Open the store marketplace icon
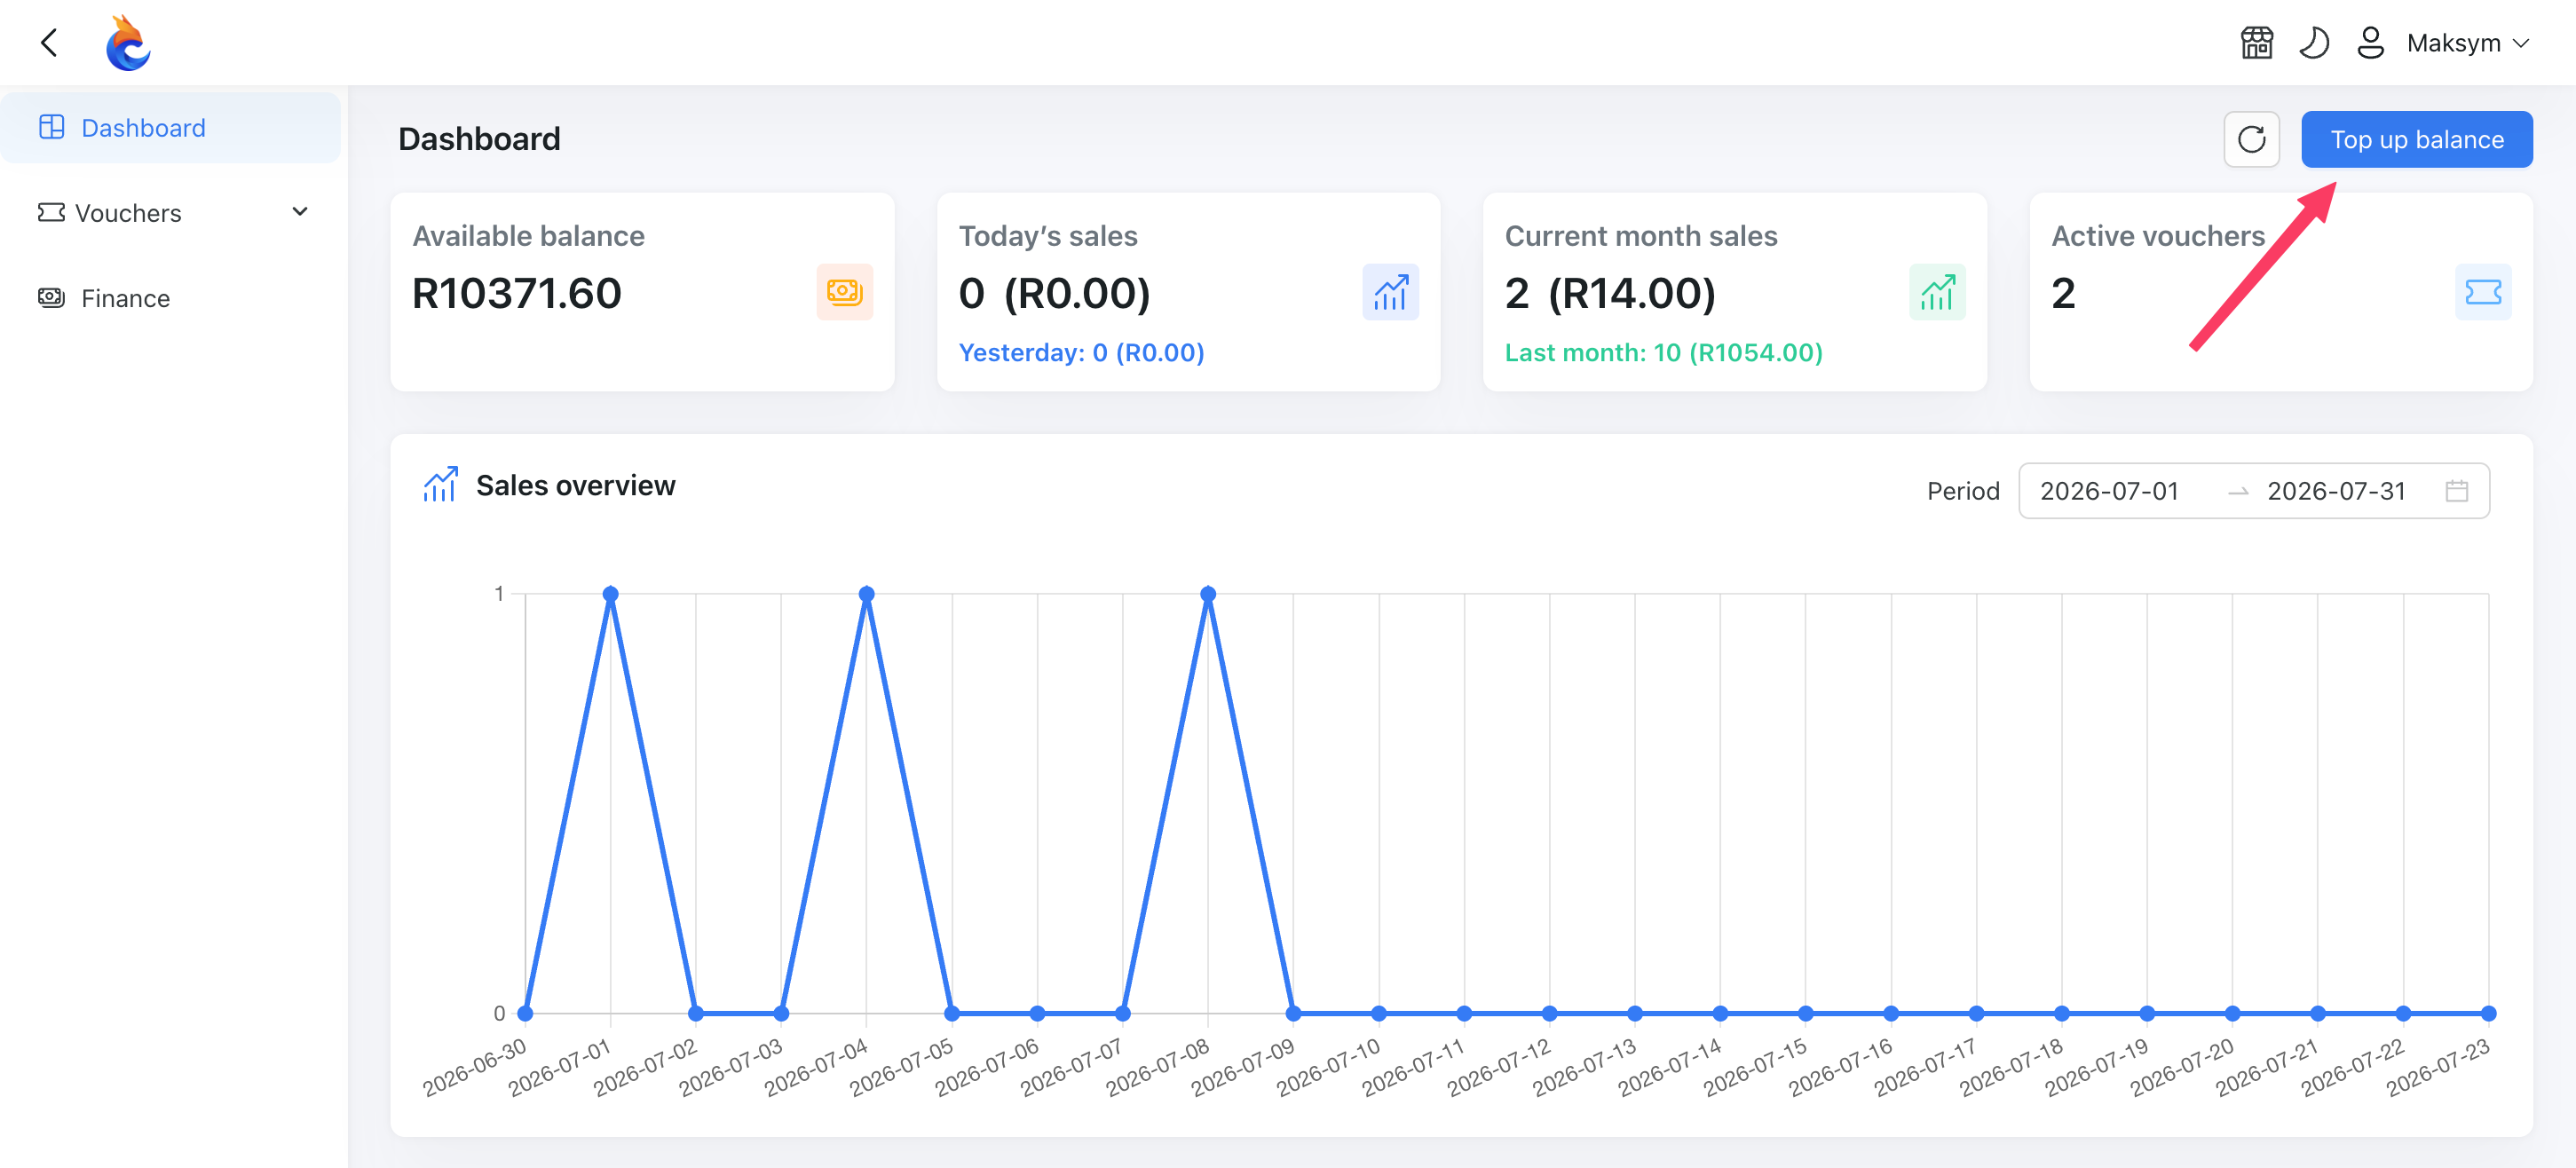This screenshot has height=1168, width=2576. point(2256,43)
